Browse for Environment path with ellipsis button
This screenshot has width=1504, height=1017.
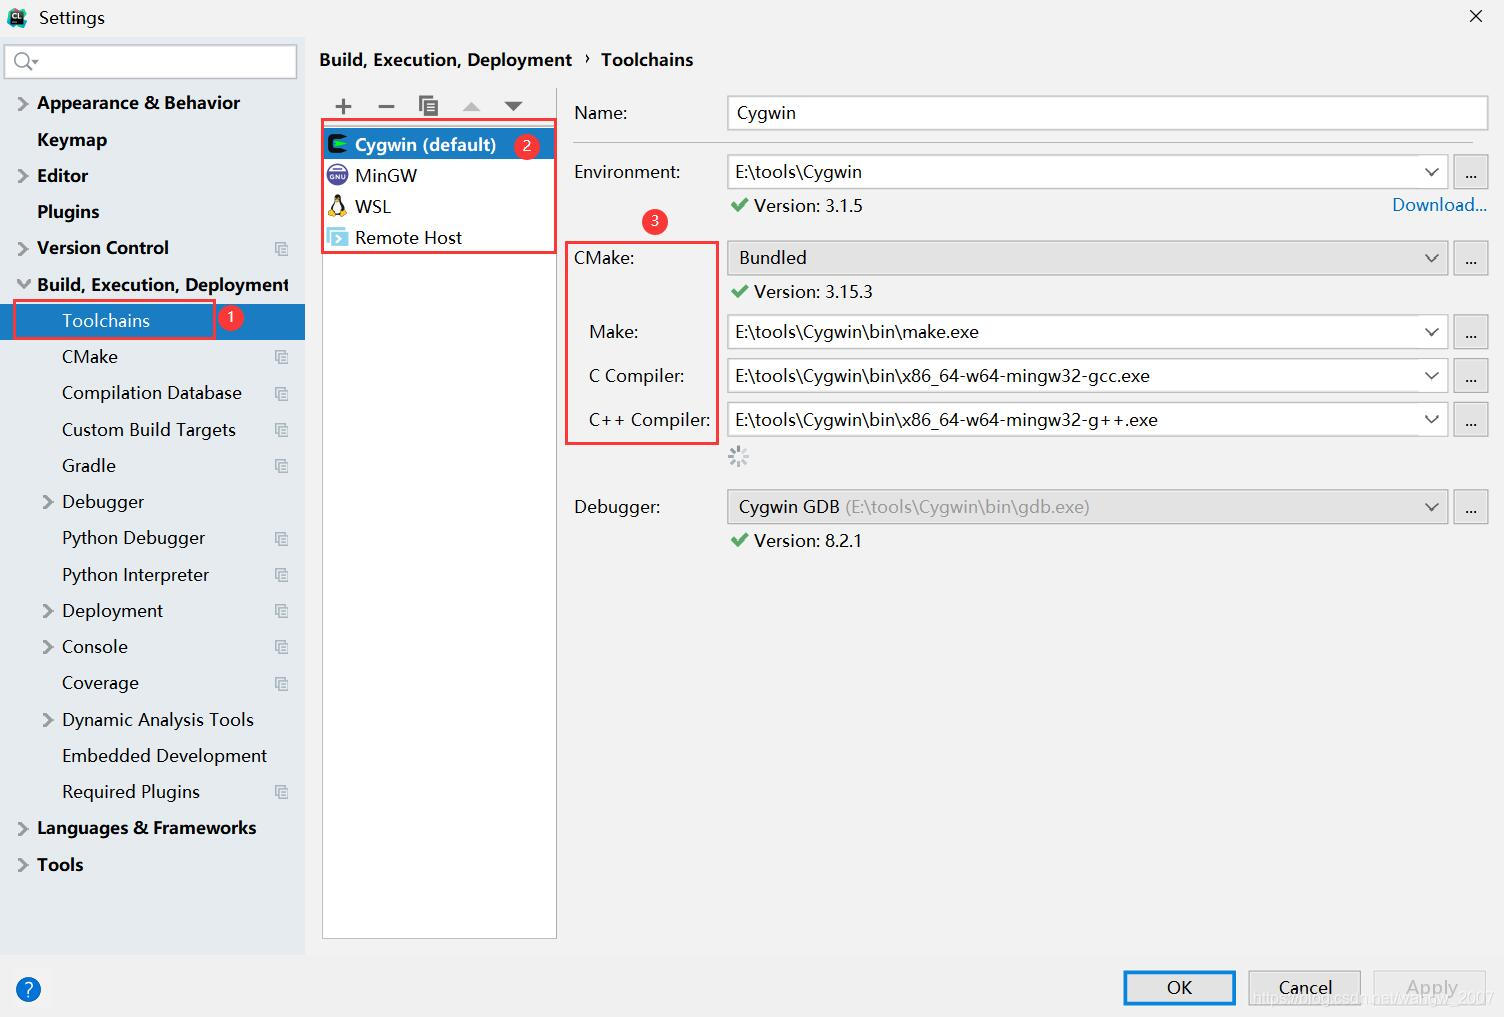(1470, 172)
